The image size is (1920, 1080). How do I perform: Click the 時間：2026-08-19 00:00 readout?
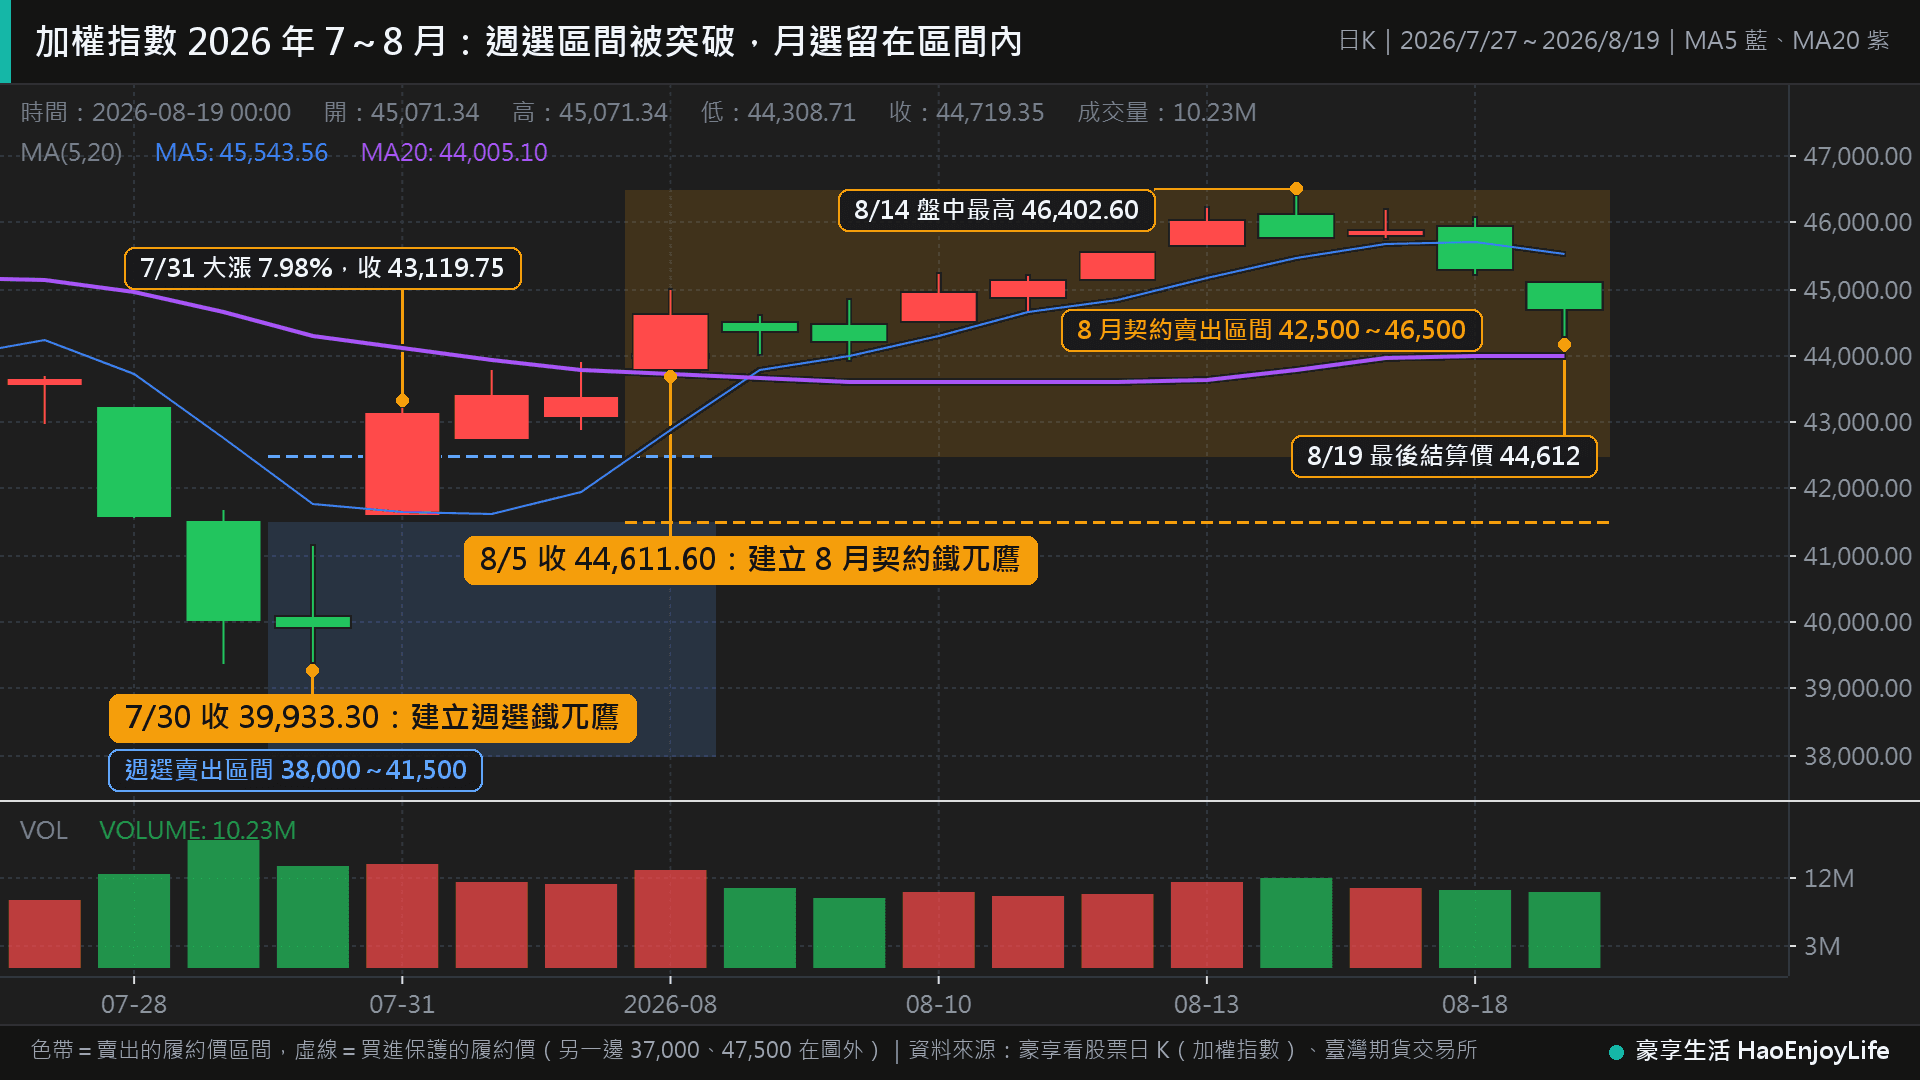tap(156, 112)
